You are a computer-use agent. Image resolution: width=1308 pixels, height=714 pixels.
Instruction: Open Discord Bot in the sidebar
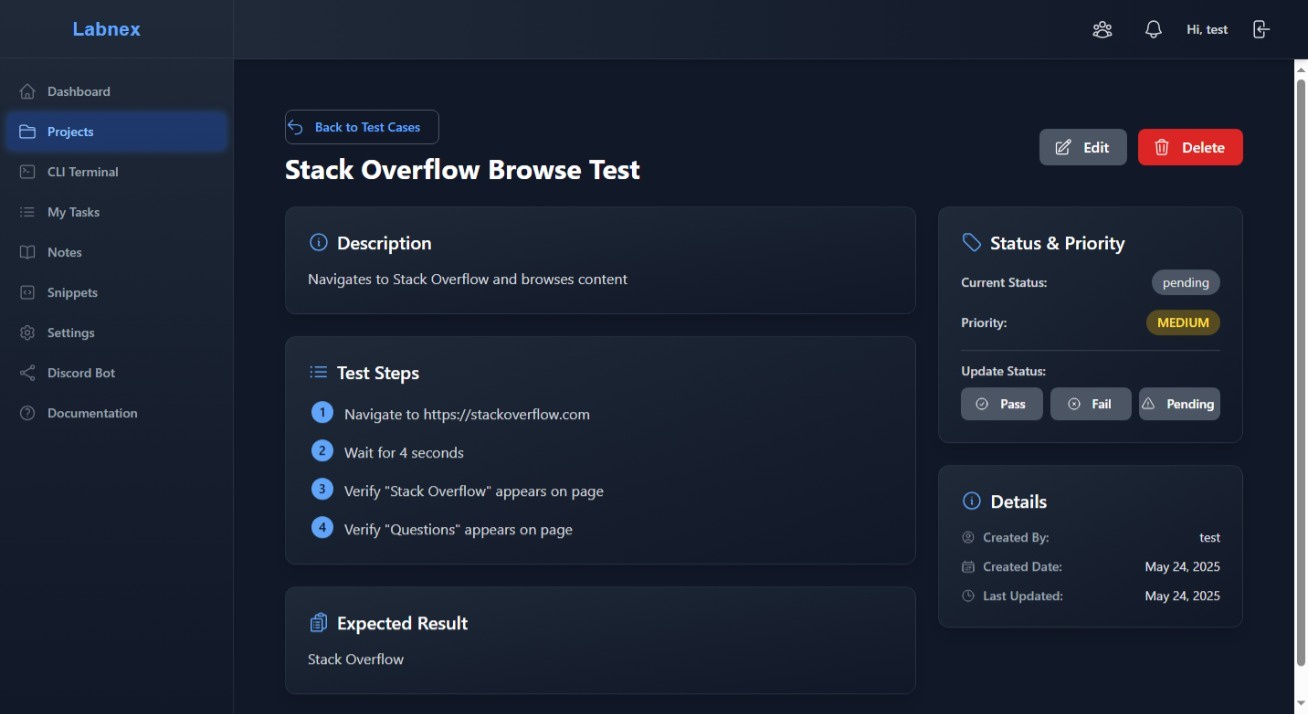116,372
